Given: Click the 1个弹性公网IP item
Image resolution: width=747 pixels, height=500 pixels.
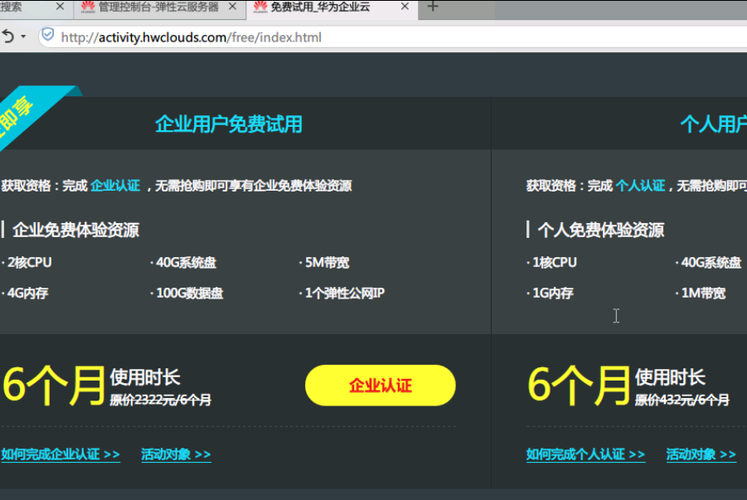Looking at the screenshot, I should click(x=342, y=293).
